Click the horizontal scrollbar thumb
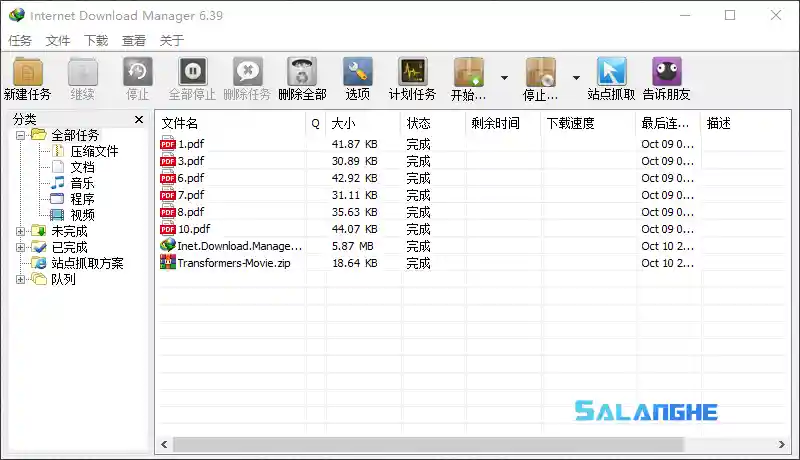Image resolution: width=800 pixels, height=460 pixels. pos(428,444)
